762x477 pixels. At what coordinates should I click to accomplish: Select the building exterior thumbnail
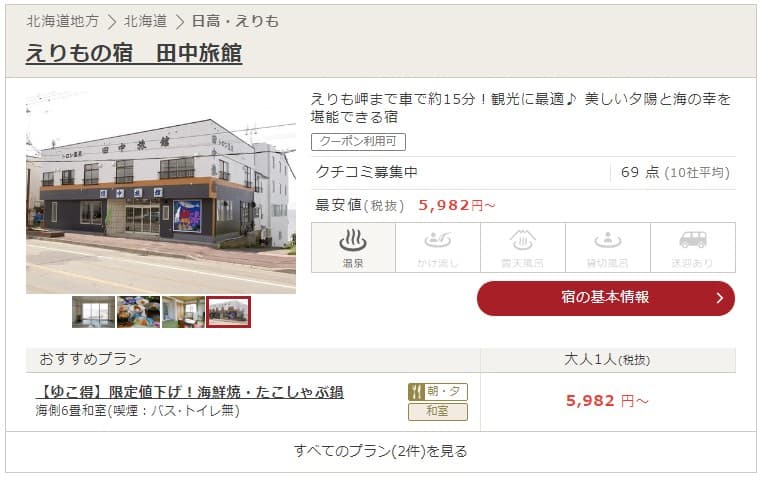click(228, 312)
